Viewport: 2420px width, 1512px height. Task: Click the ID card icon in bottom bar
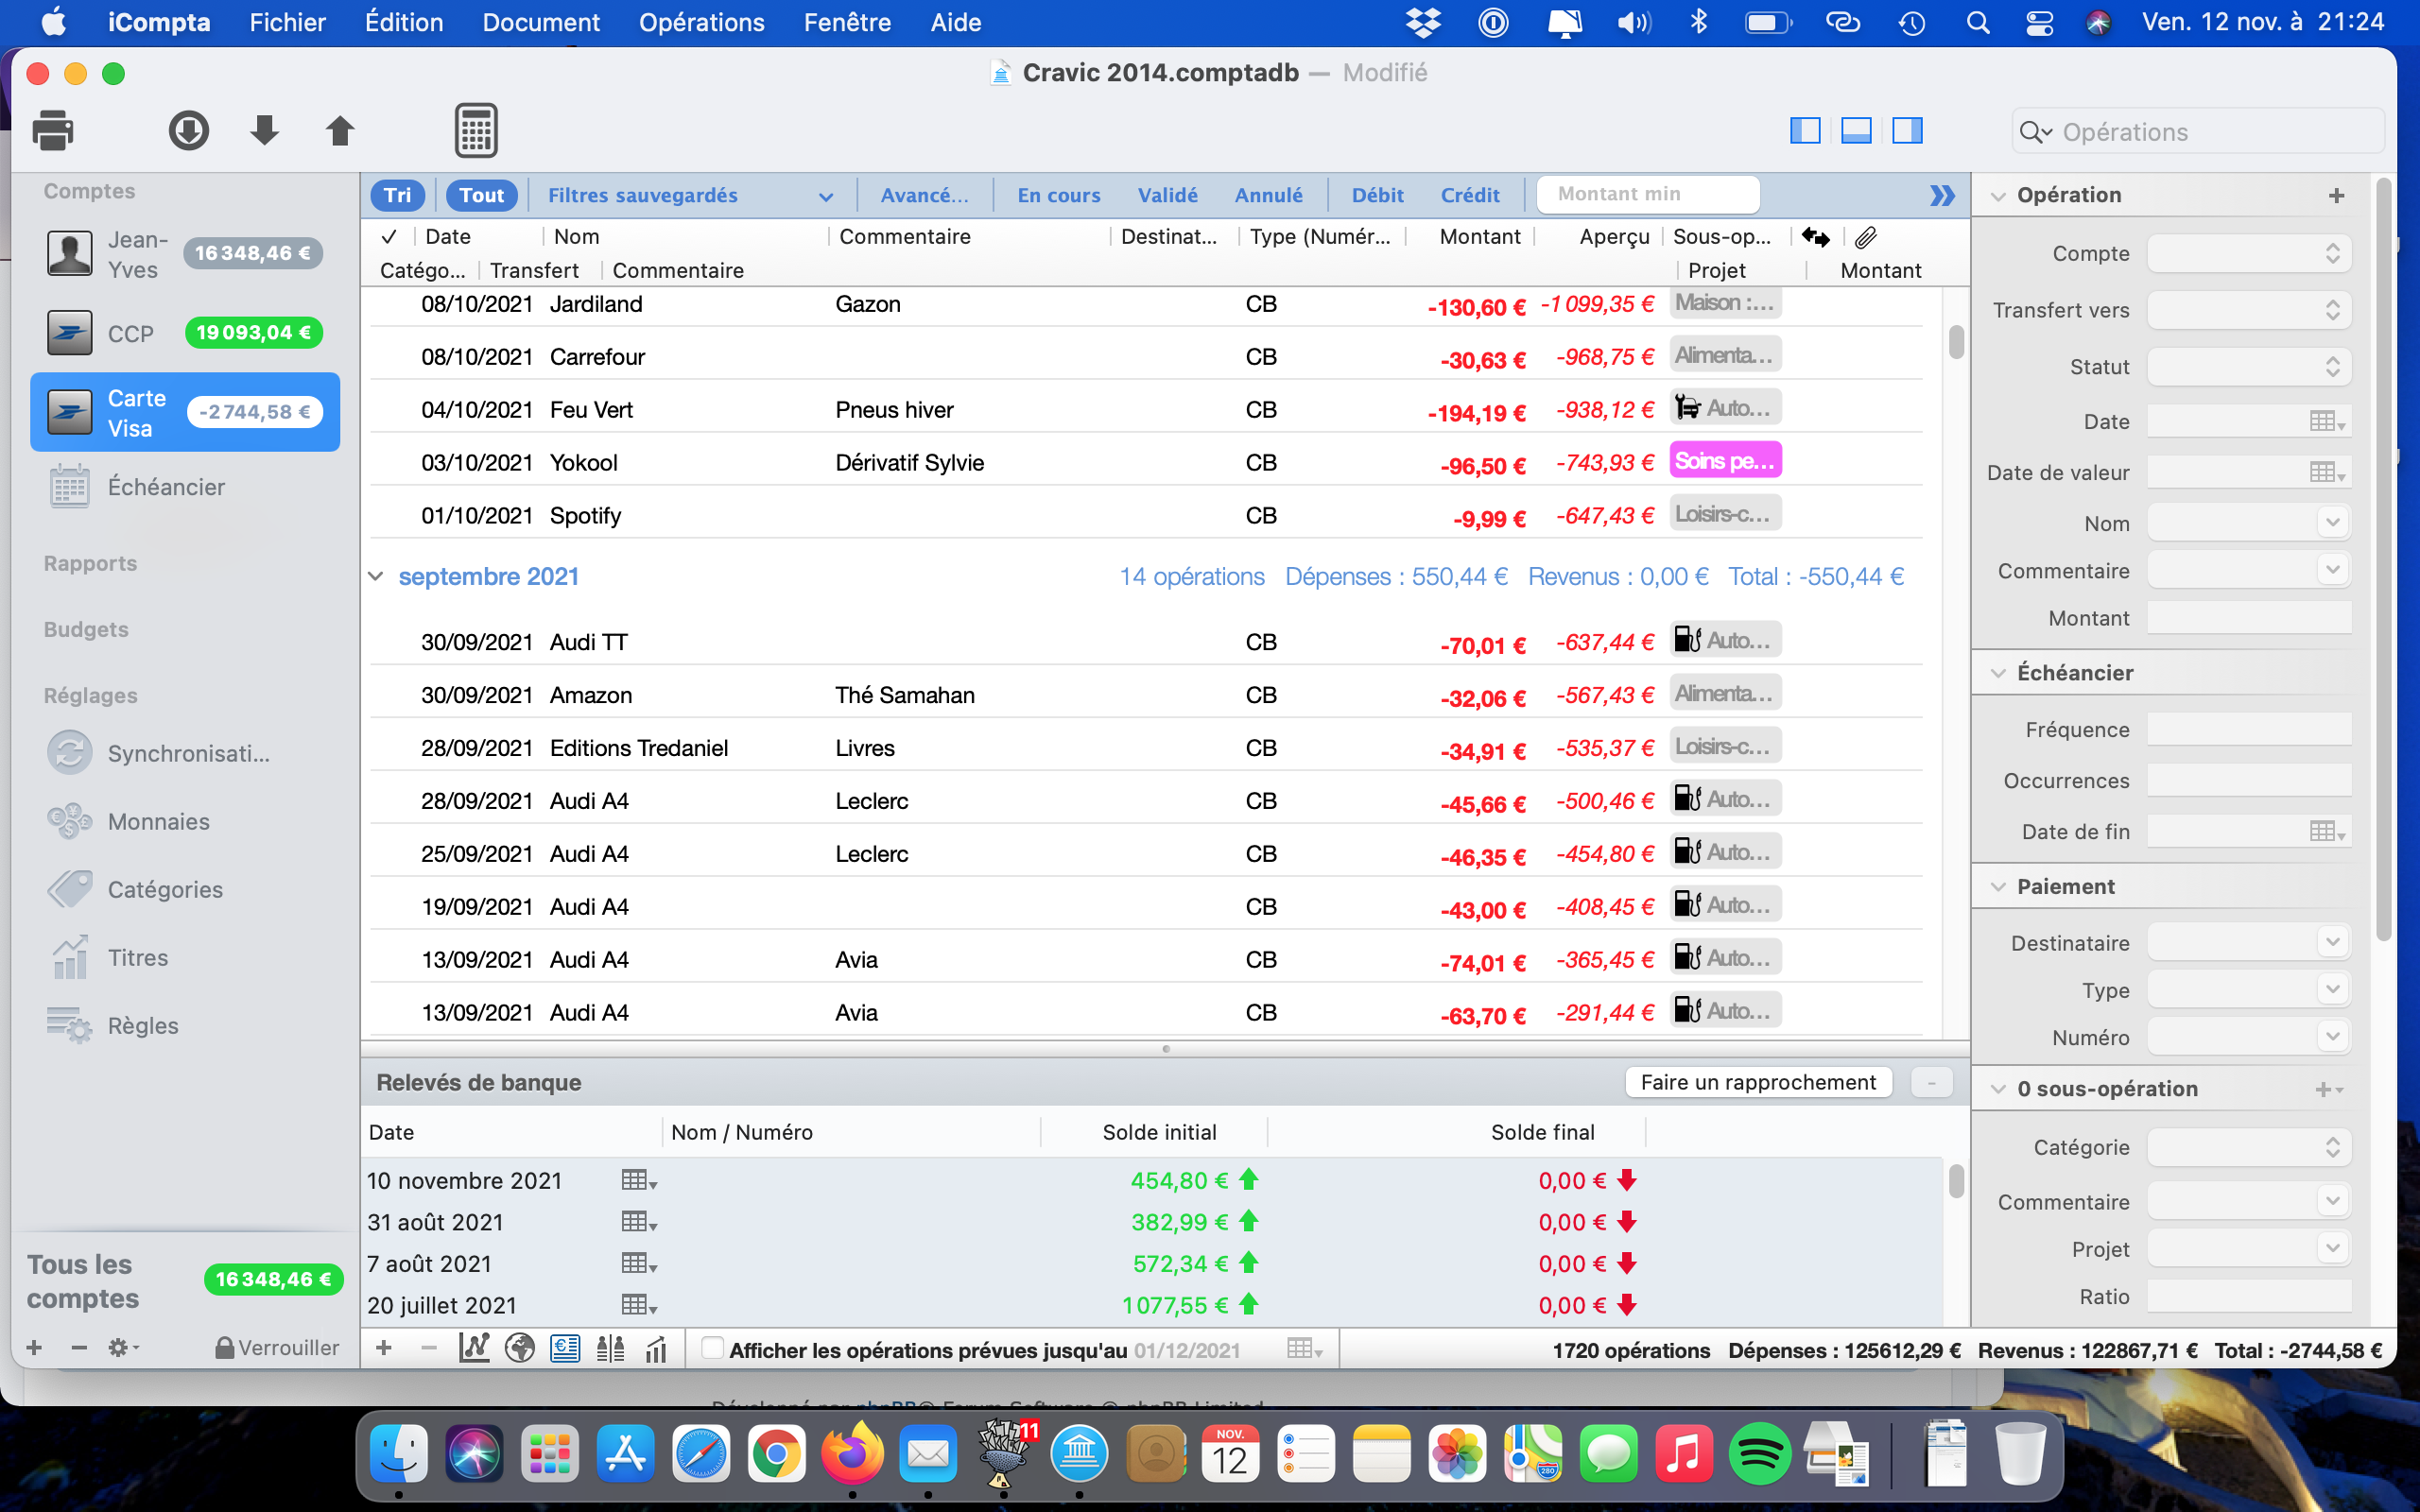point(565,1348)
